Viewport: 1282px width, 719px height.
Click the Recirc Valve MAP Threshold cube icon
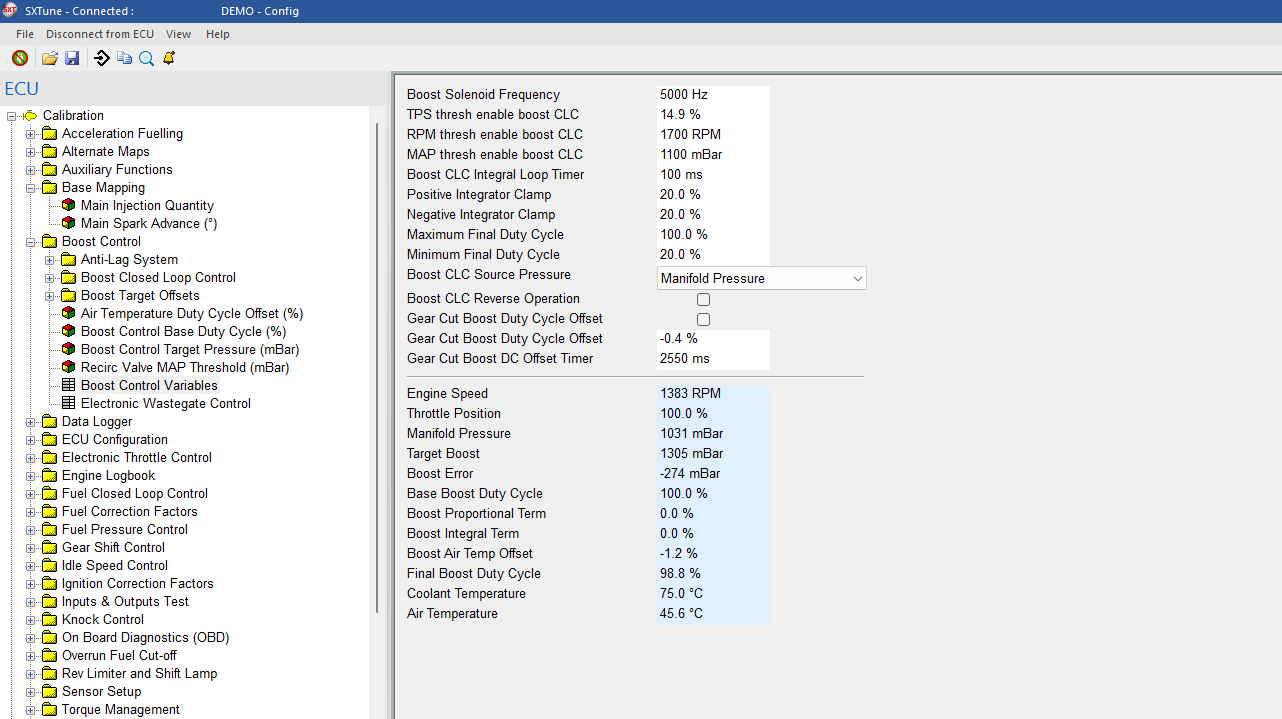68,367
